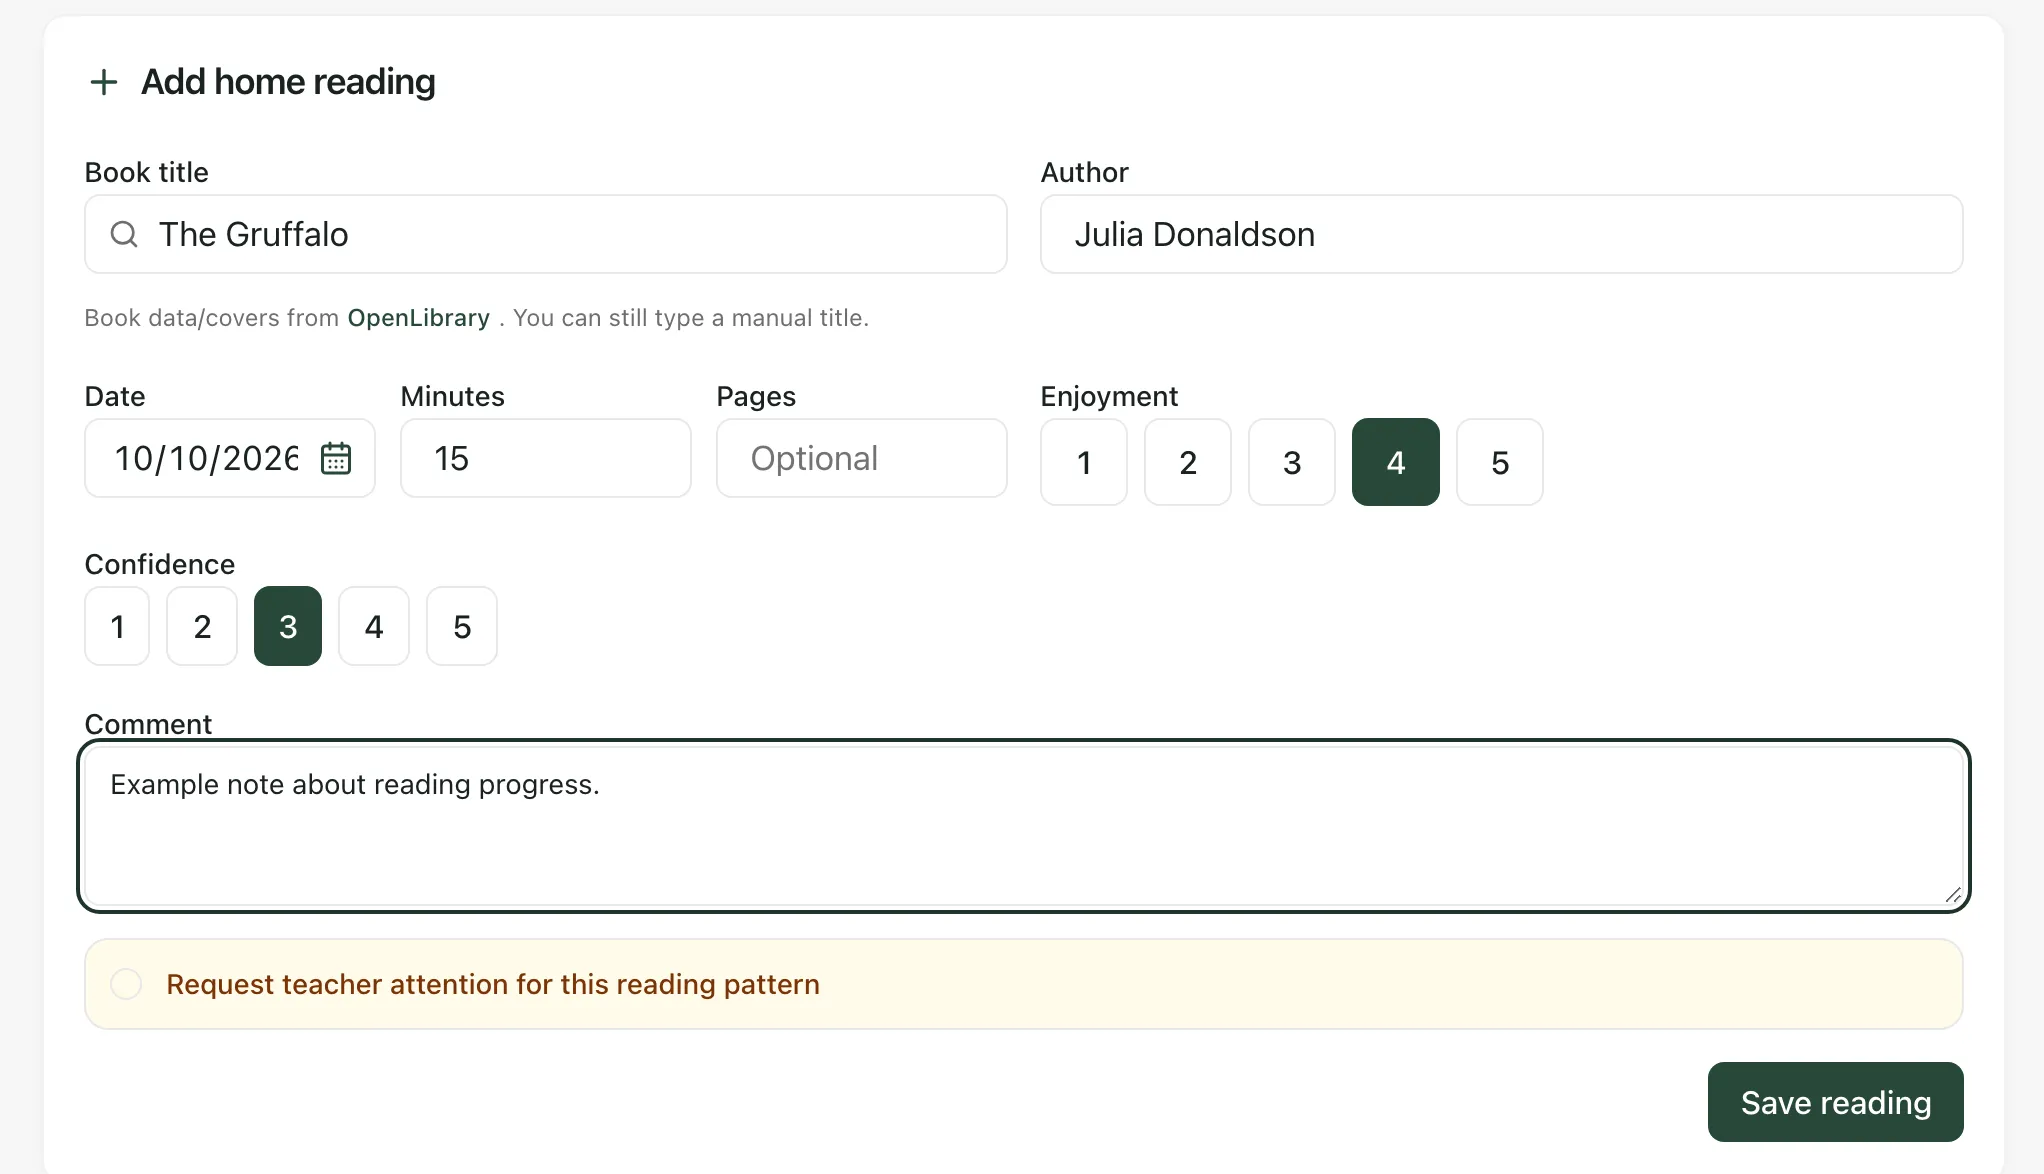Click the Enjoyment label
The image size is (2044, 1174).
1109,396
